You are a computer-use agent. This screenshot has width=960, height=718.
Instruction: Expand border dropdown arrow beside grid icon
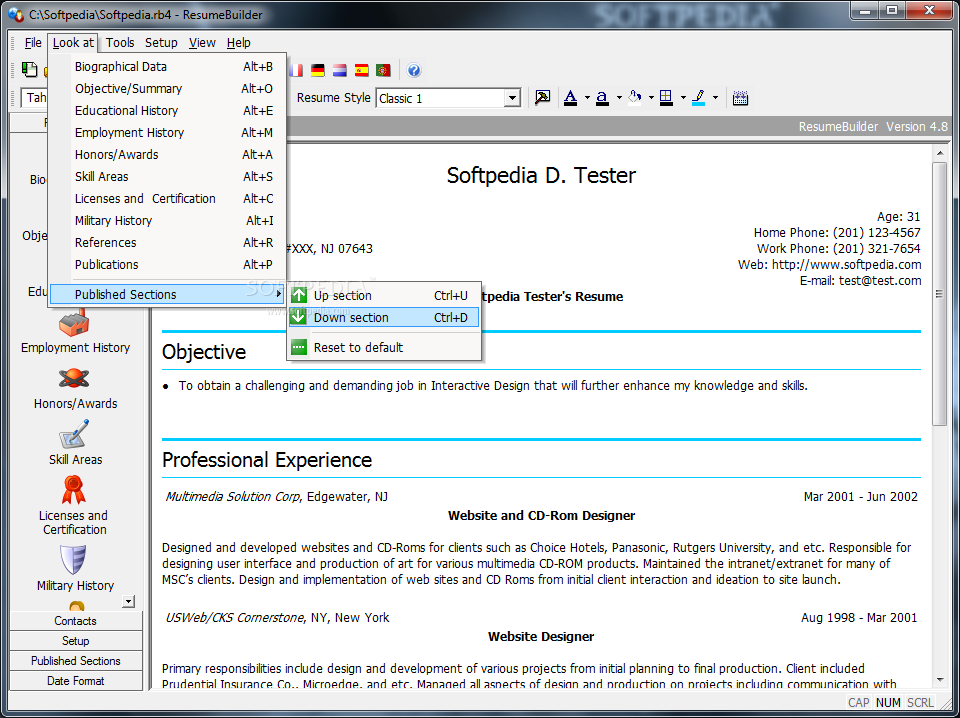click(683, 98)
